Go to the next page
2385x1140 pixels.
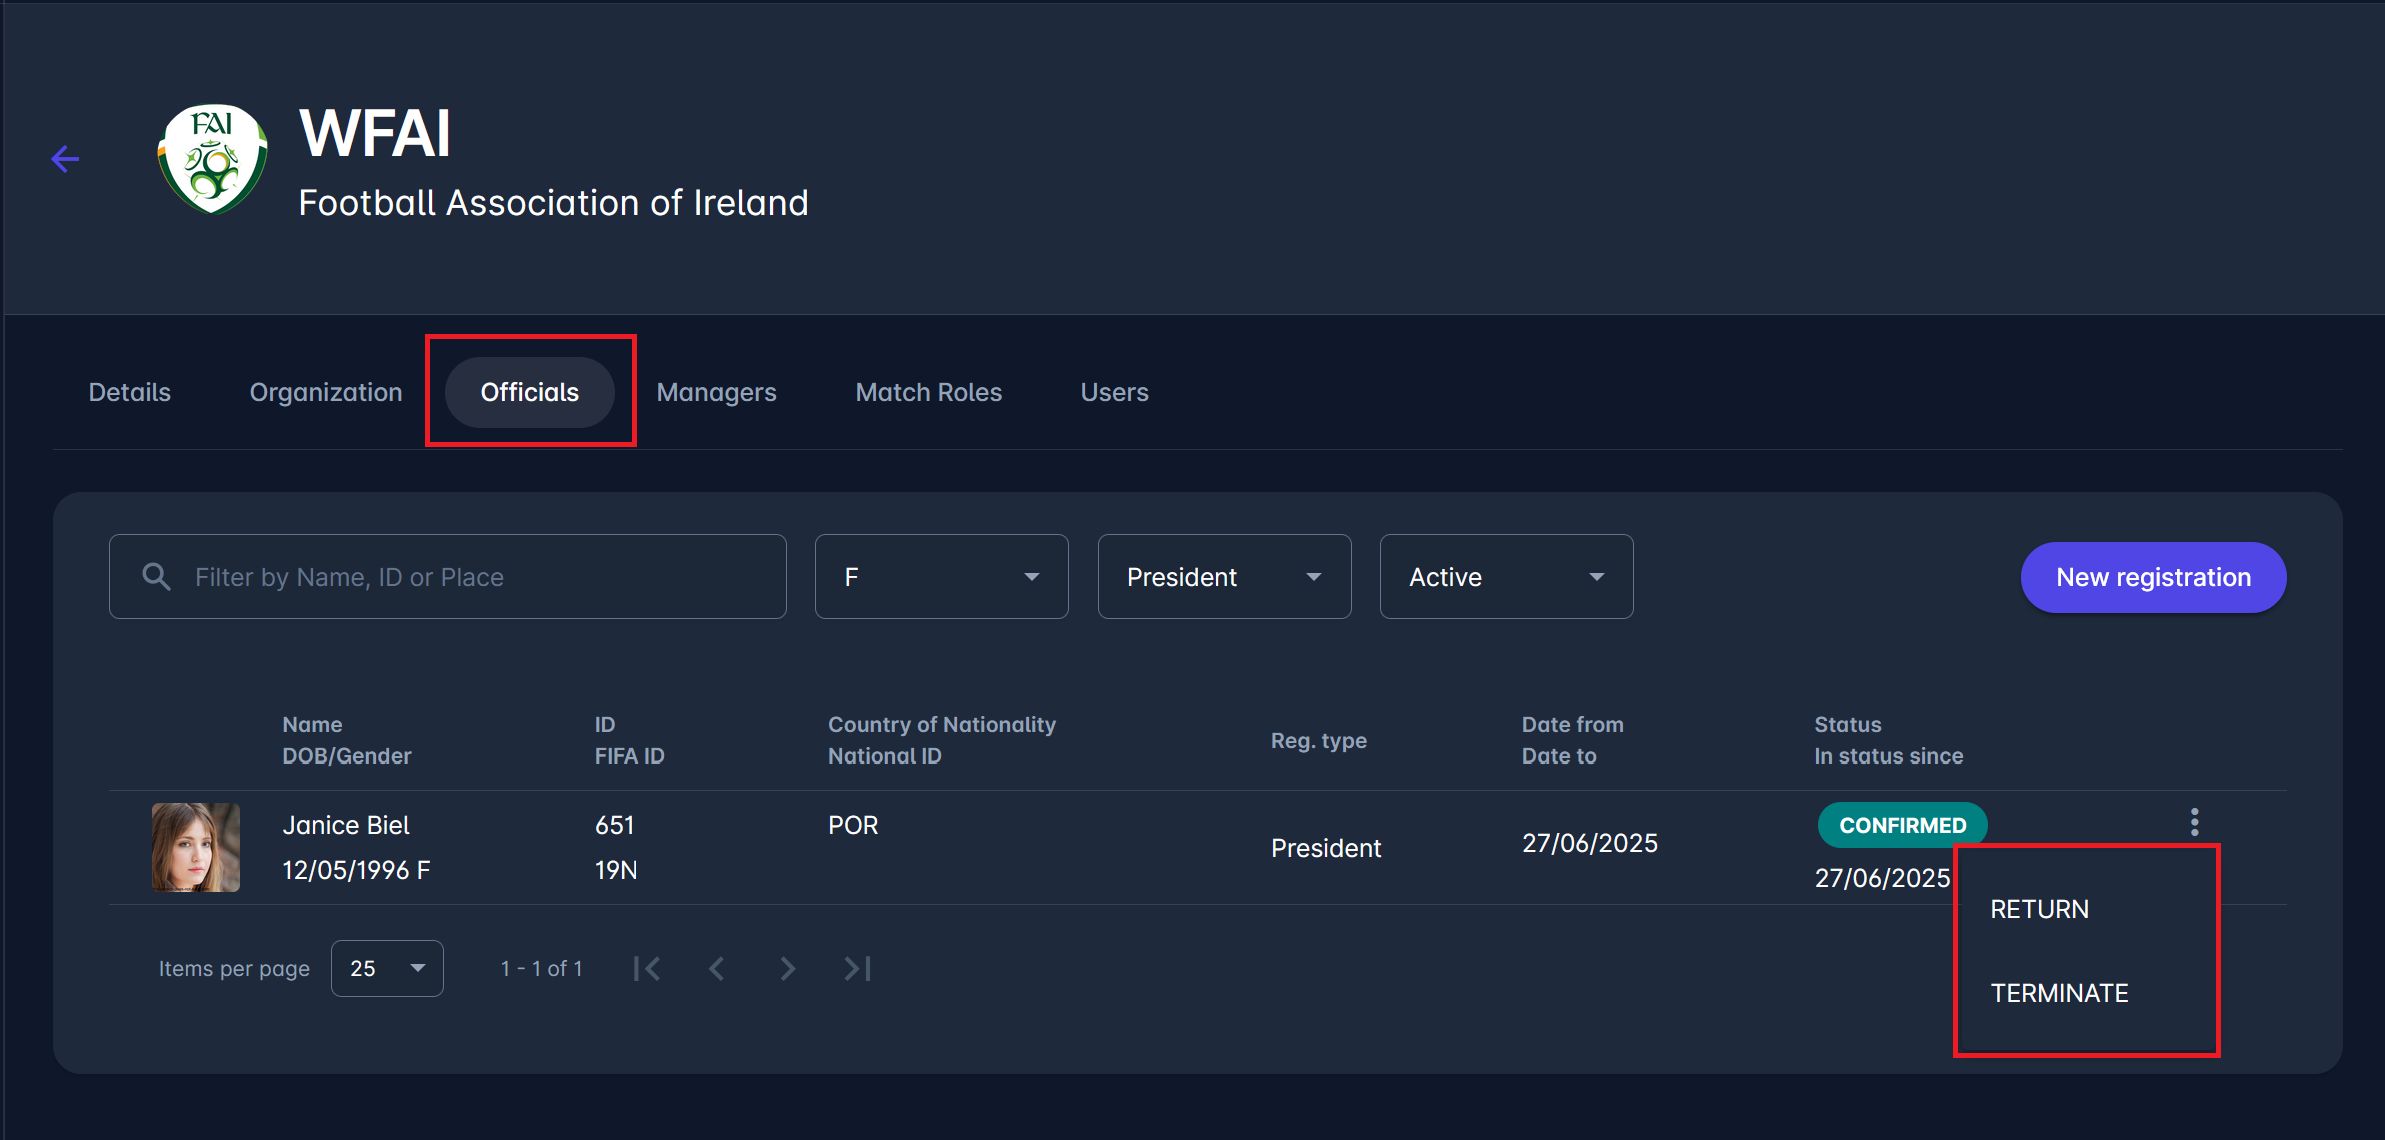(x=787, y=968)
